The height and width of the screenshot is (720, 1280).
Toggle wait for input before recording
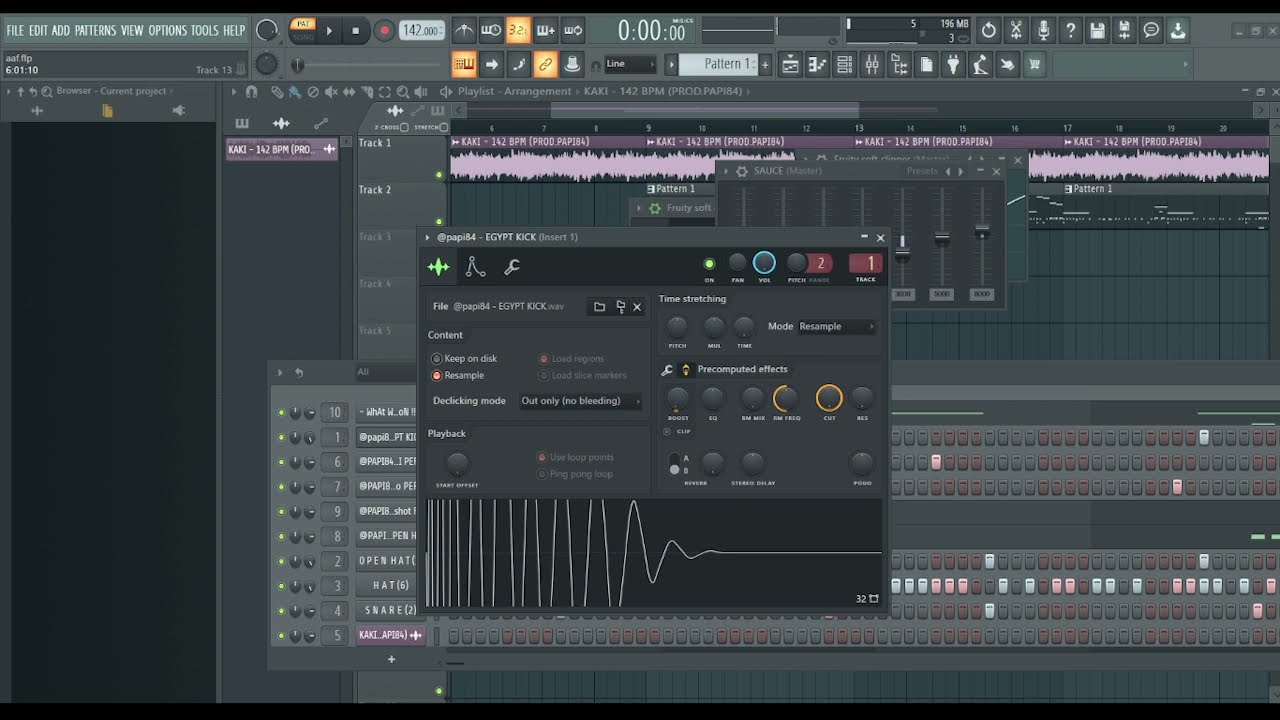point(491,31)
